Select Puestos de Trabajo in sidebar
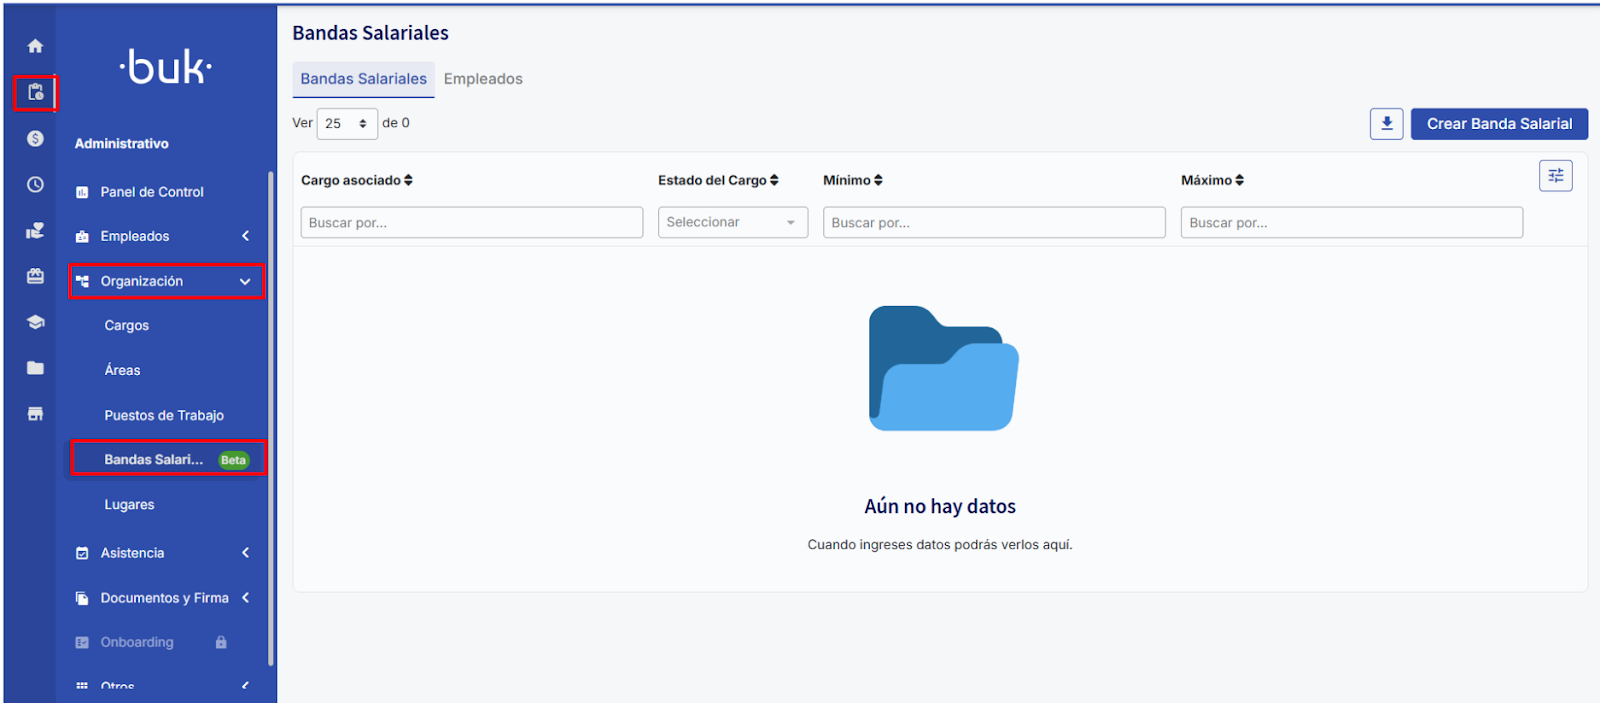Screen dimensions: 1600x703 coord(164,416)
